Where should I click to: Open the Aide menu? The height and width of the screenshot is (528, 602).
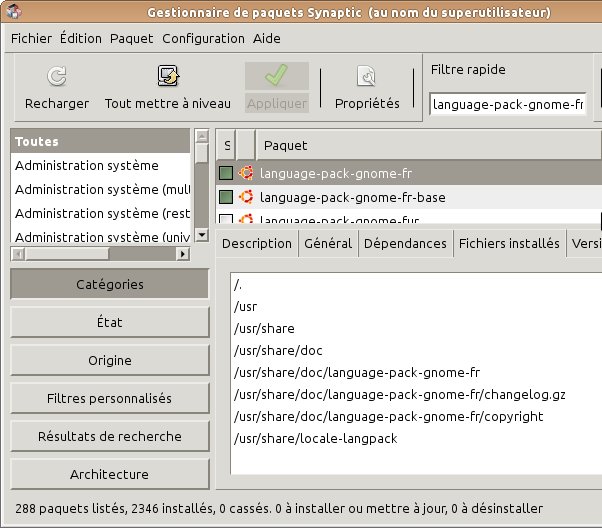[266, 38]
